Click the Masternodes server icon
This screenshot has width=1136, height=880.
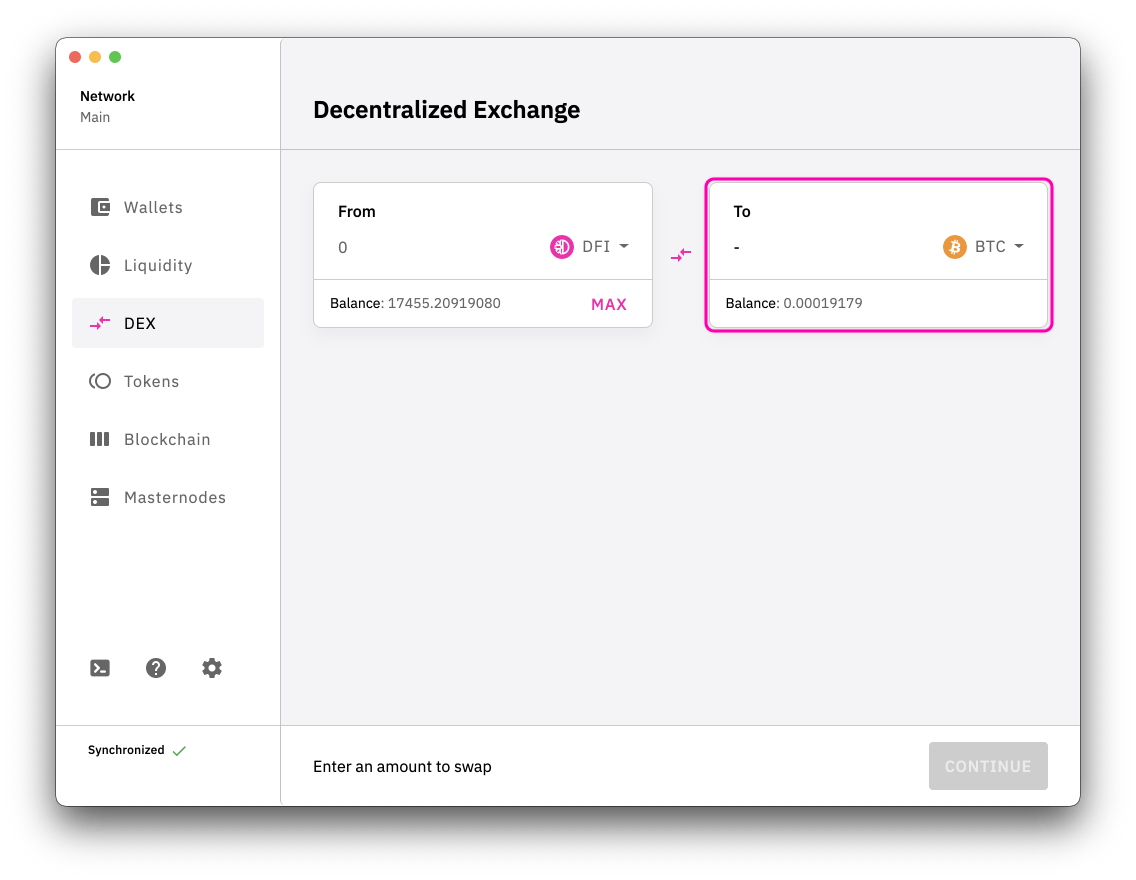[x=100, y=498]
